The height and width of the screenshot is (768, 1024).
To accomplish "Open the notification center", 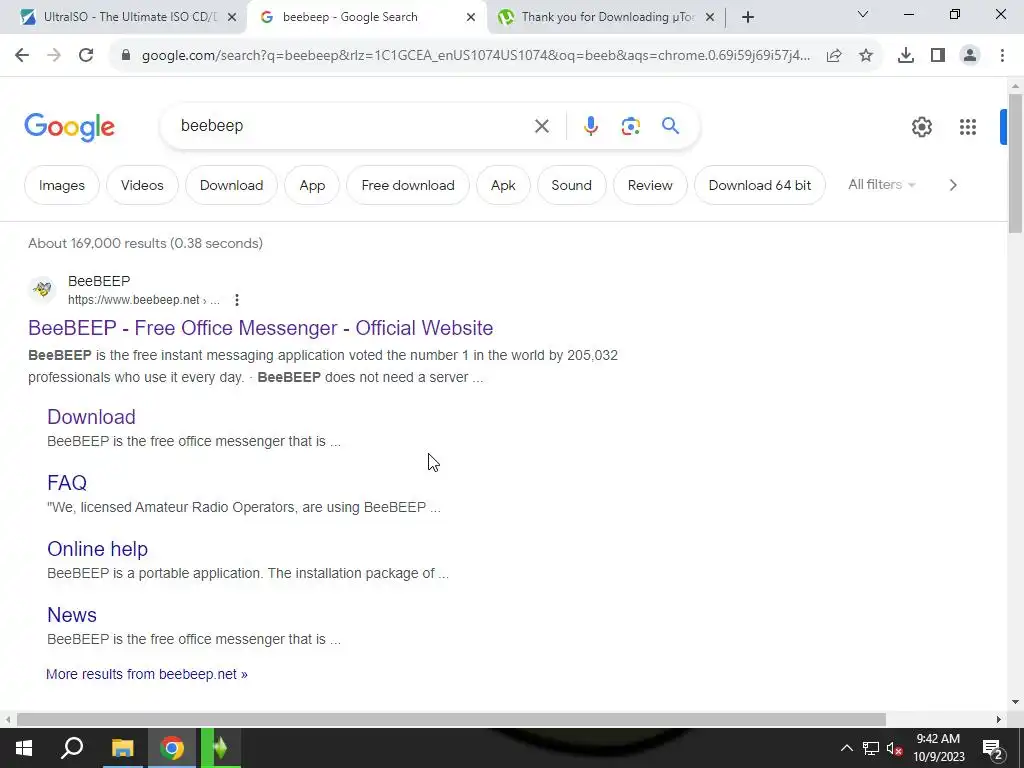I will (993, 749).
